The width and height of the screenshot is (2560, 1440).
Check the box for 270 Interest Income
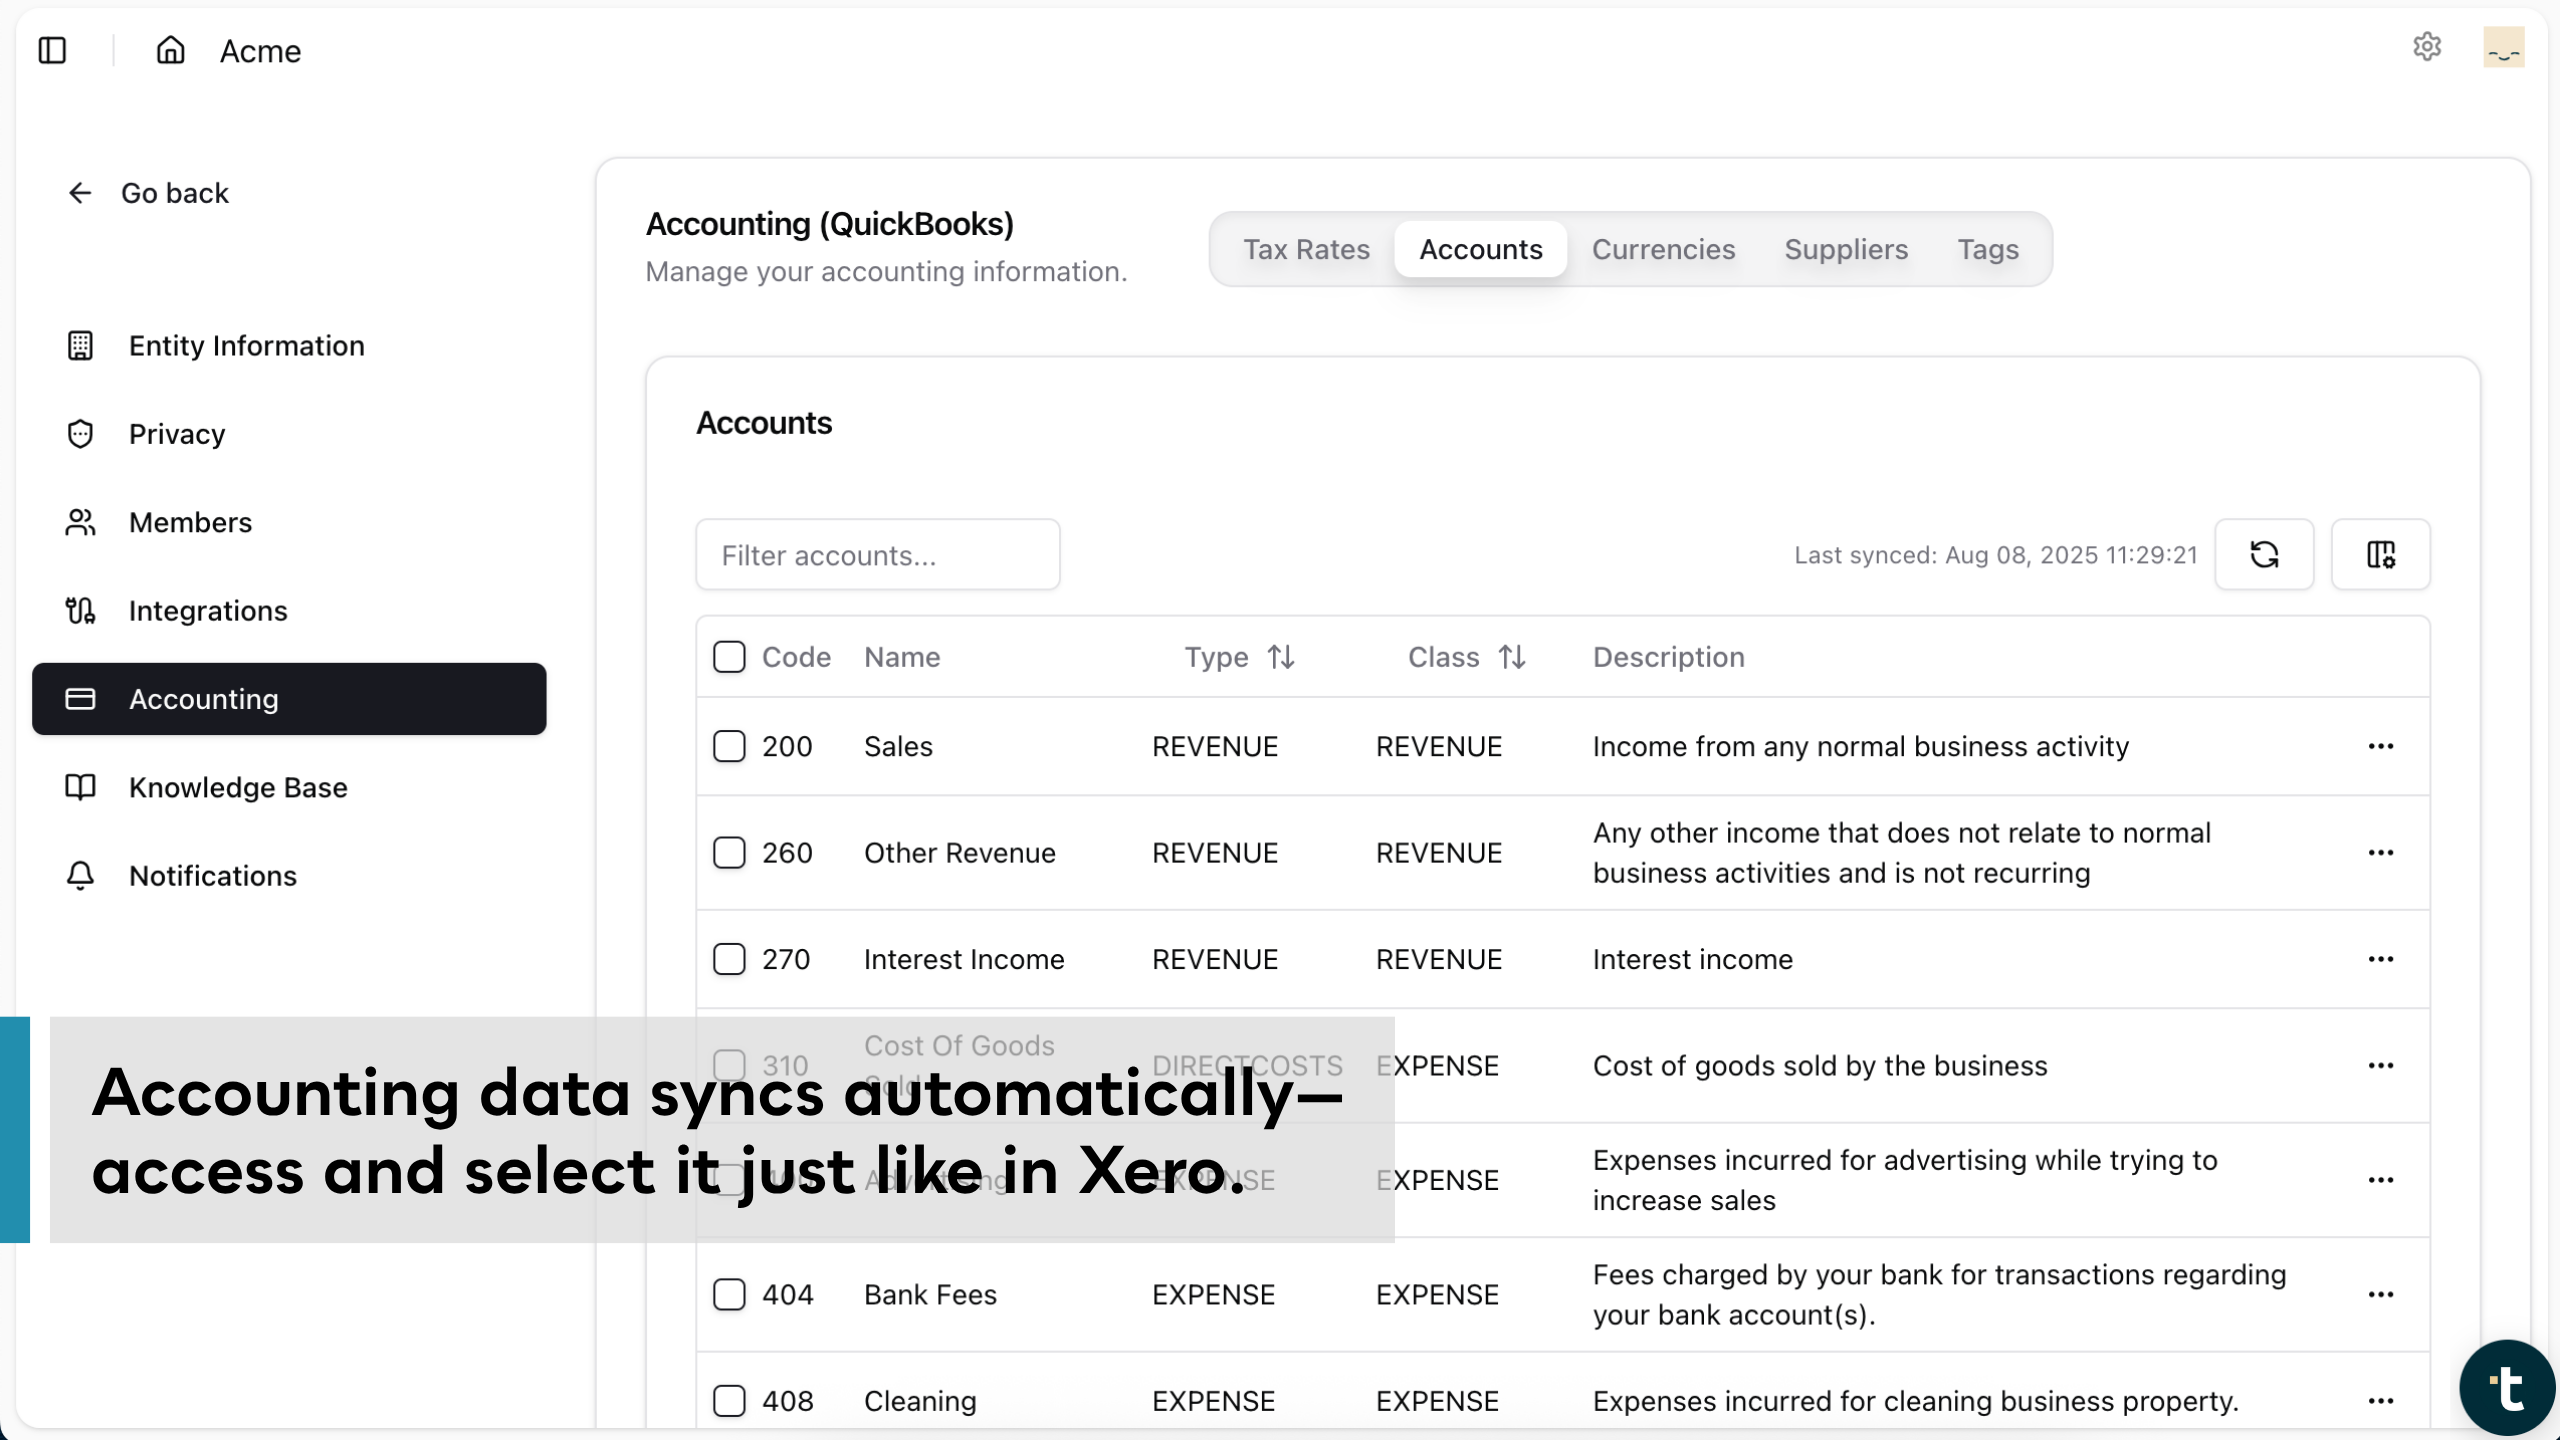[x=729, y=959]
